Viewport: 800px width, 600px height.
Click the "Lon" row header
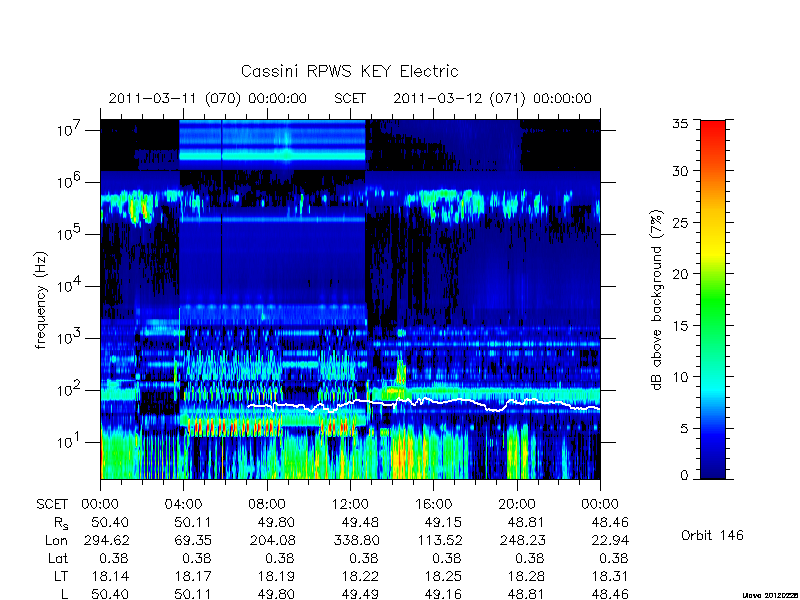[x=56, y=540]
